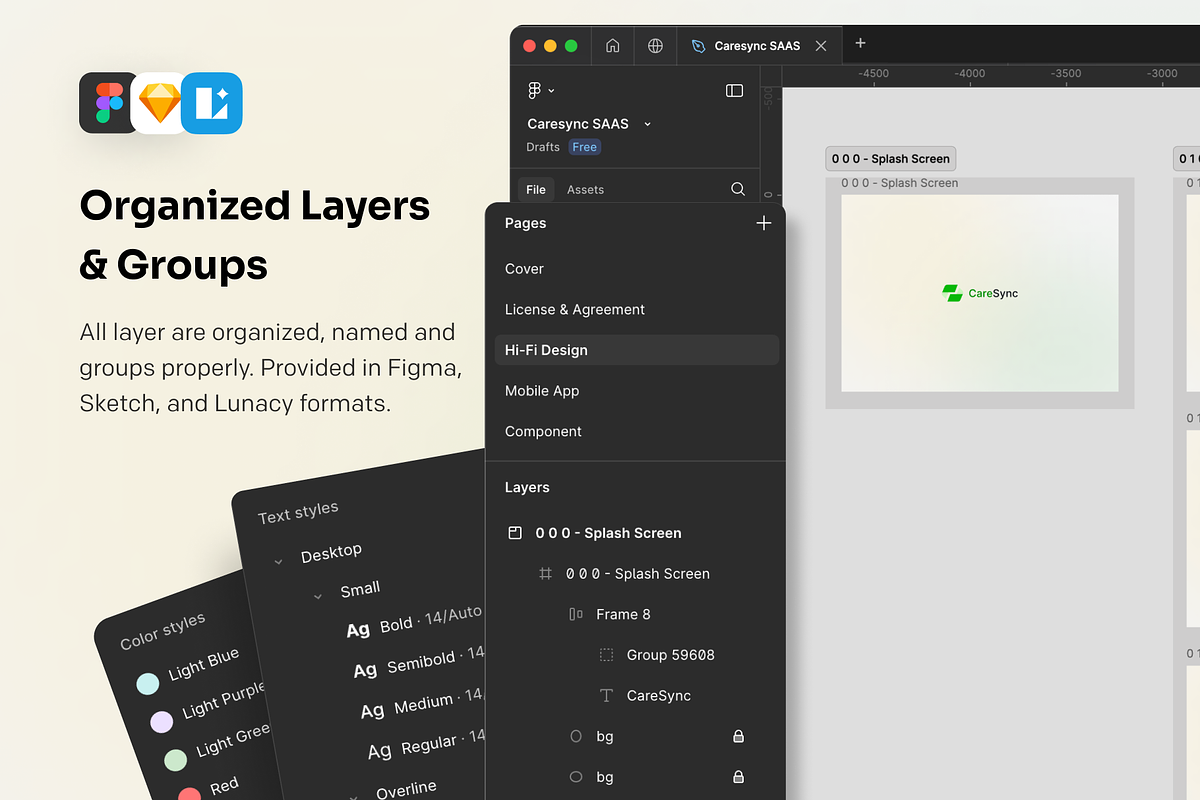Screen dimensions: 1200x800
Task: Pick the Light Green color swatch
Action: coord(175,760)
